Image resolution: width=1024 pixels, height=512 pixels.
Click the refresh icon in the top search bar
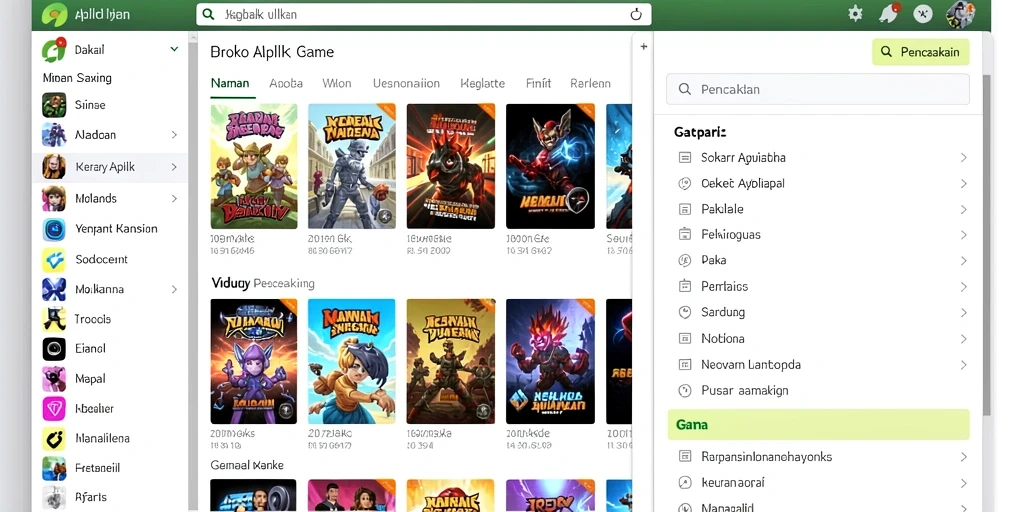(x=636, y=14)
